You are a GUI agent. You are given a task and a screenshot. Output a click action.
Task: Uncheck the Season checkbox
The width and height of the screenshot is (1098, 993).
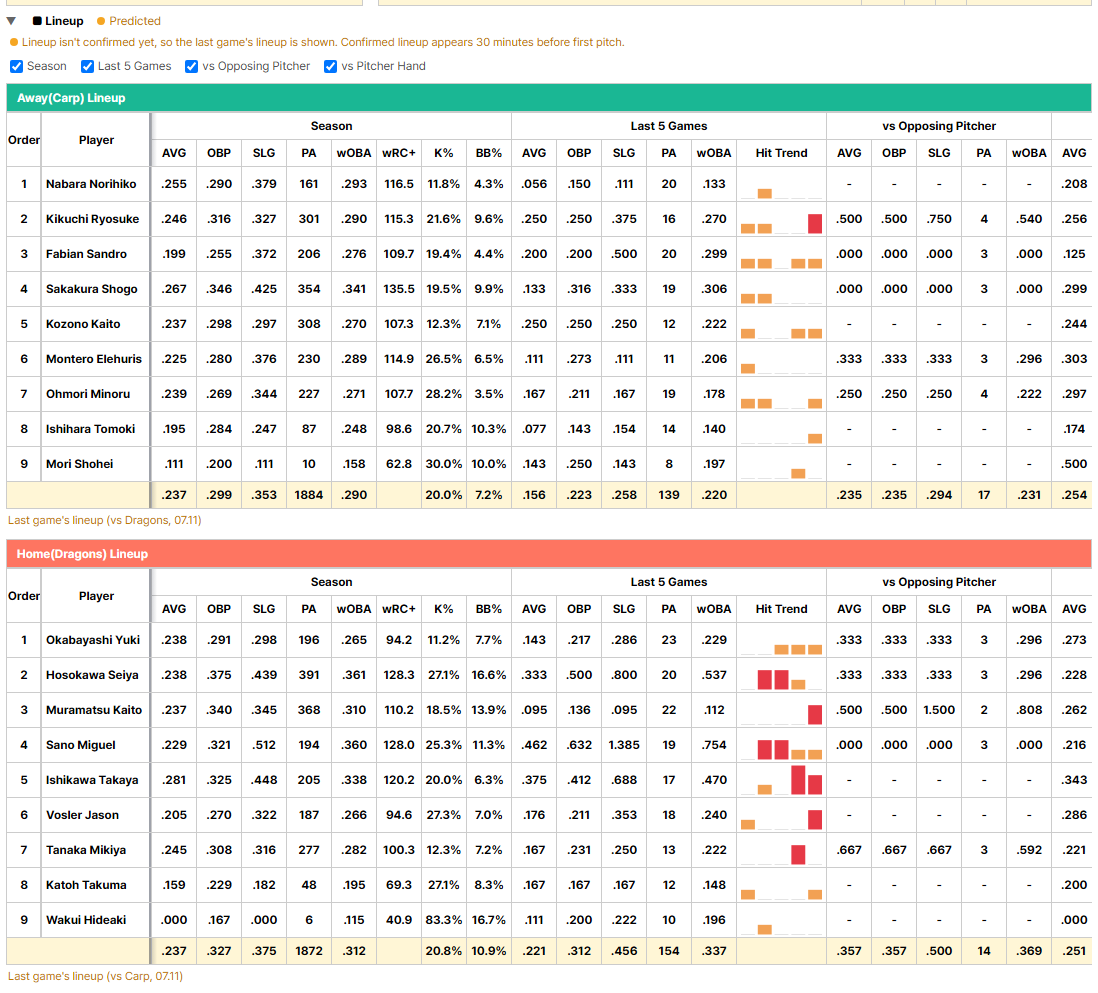click(16, 67)
